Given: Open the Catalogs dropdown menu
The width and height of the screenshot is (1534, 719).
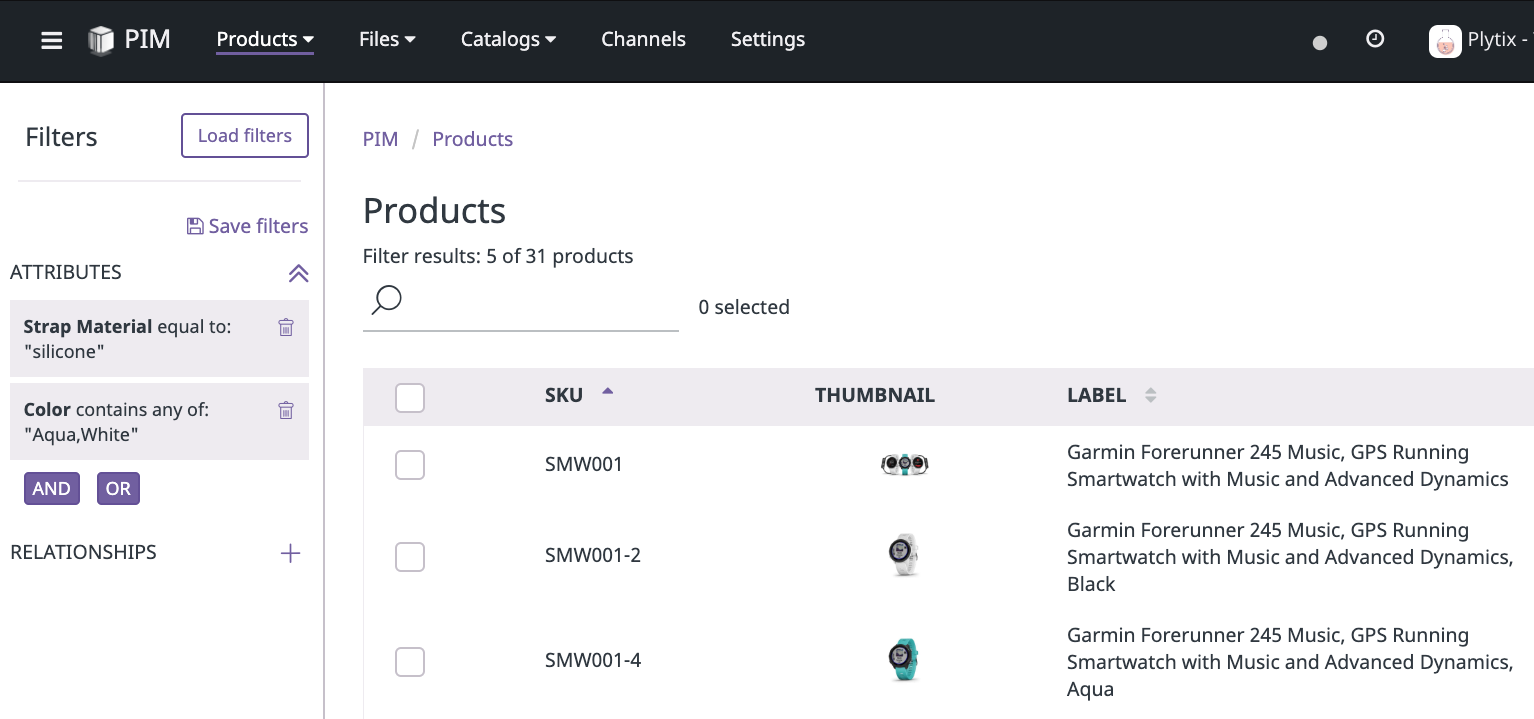Looking at the screenshot, I should coord(508,40).
